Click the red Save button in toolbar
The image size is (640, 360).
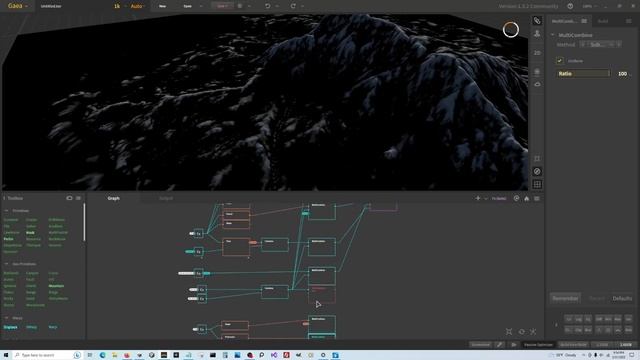222,6
